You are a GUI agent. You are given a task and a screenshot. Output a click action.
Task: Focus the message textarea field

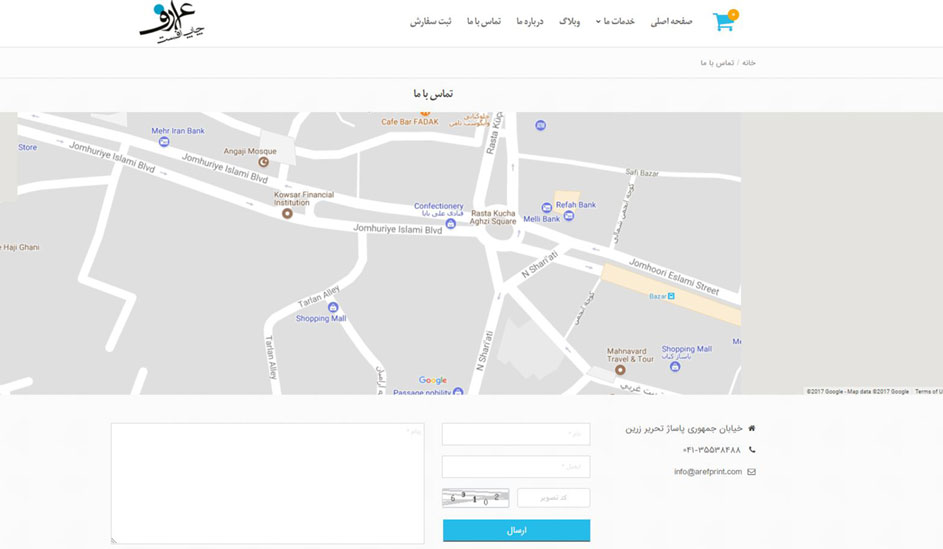[x=268, y=483]
